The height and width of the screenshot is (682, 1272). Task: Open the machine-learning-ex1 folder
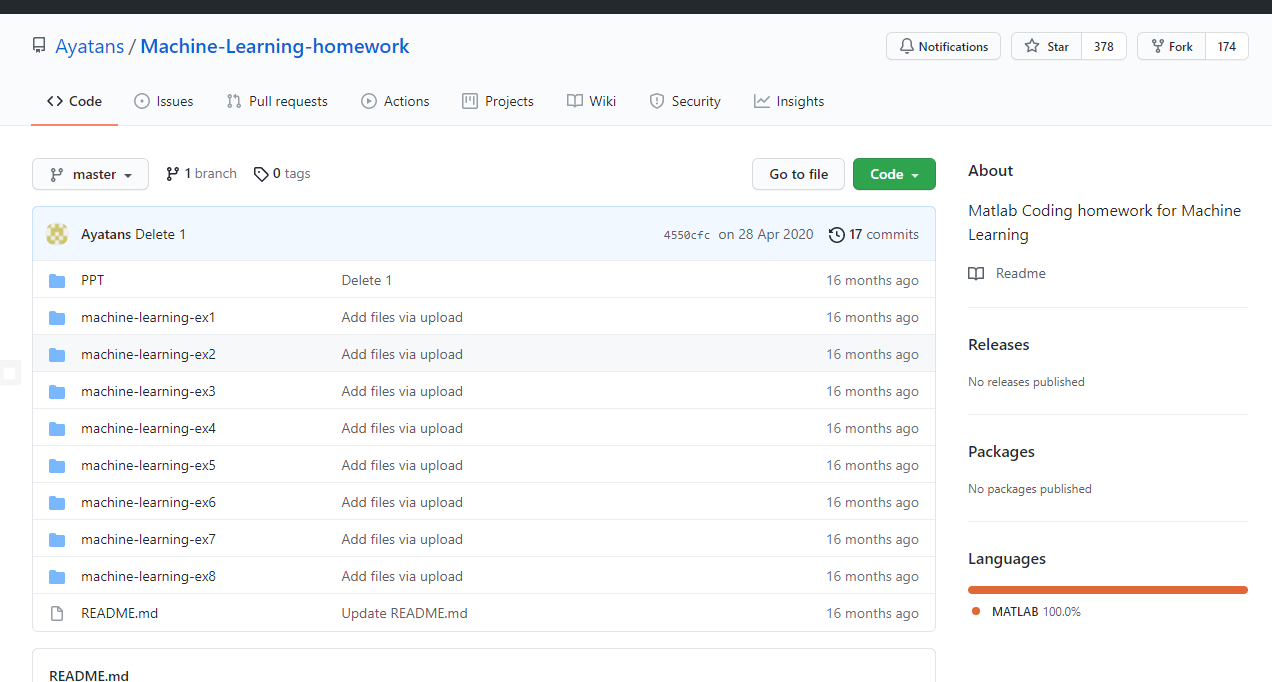click(148, 317)
